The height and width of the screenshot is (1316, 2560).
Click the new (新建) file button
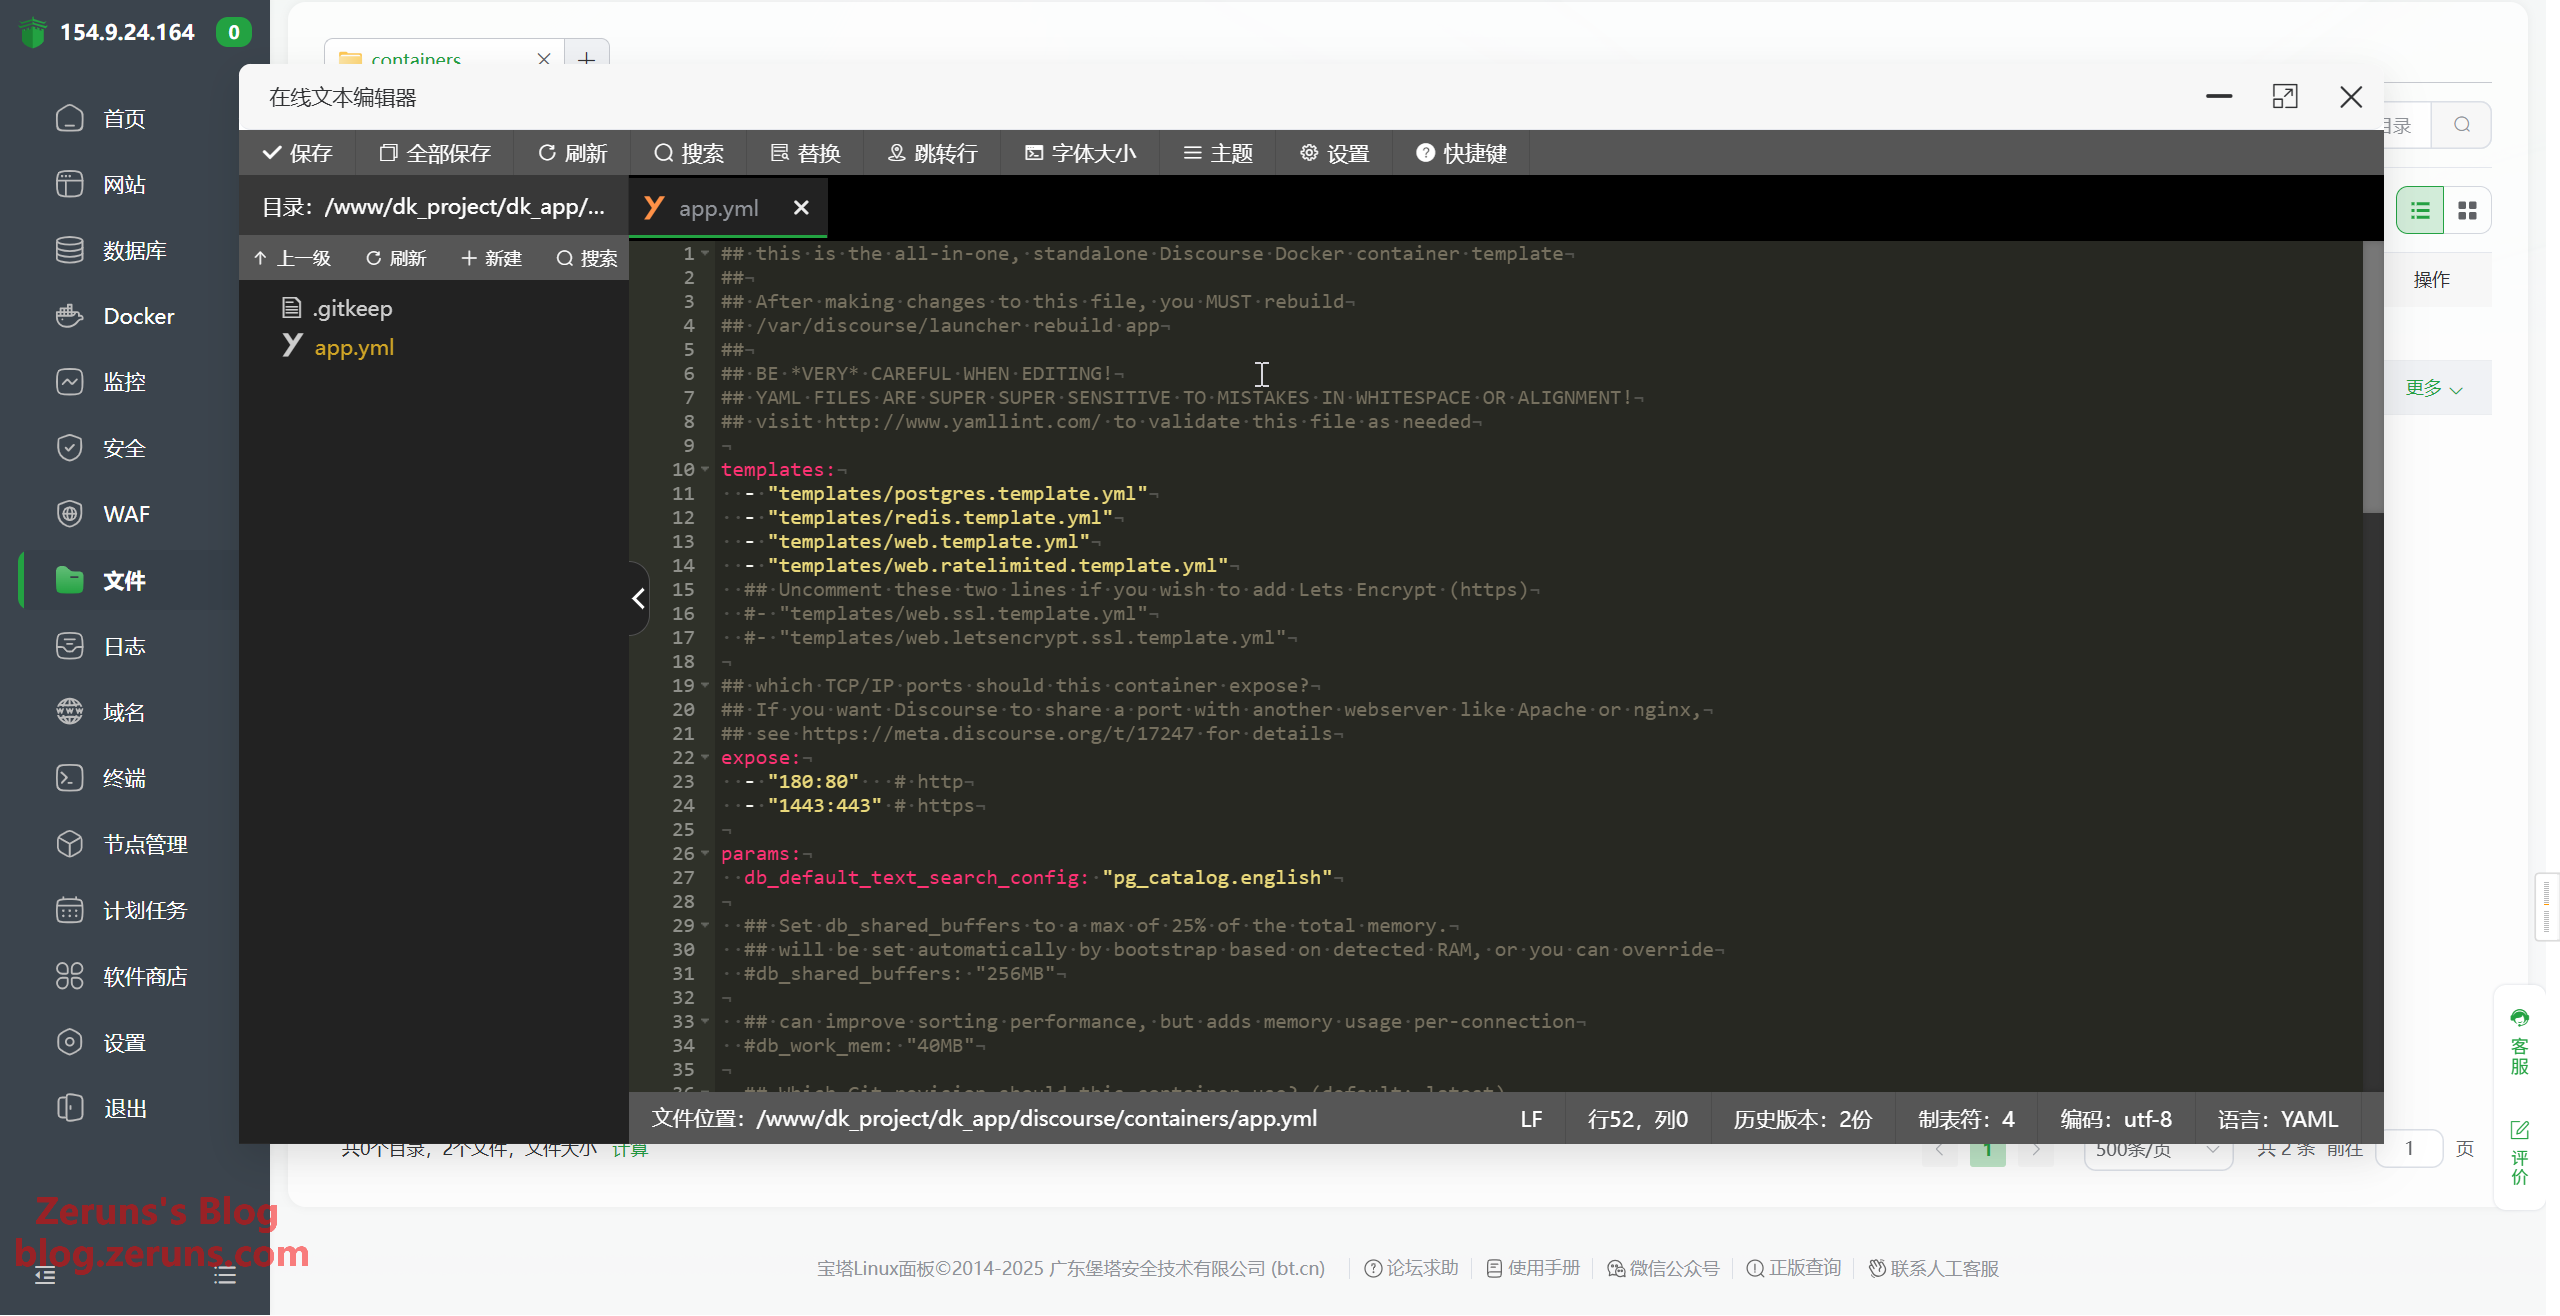pyautogui.click(x=491, y=258)
